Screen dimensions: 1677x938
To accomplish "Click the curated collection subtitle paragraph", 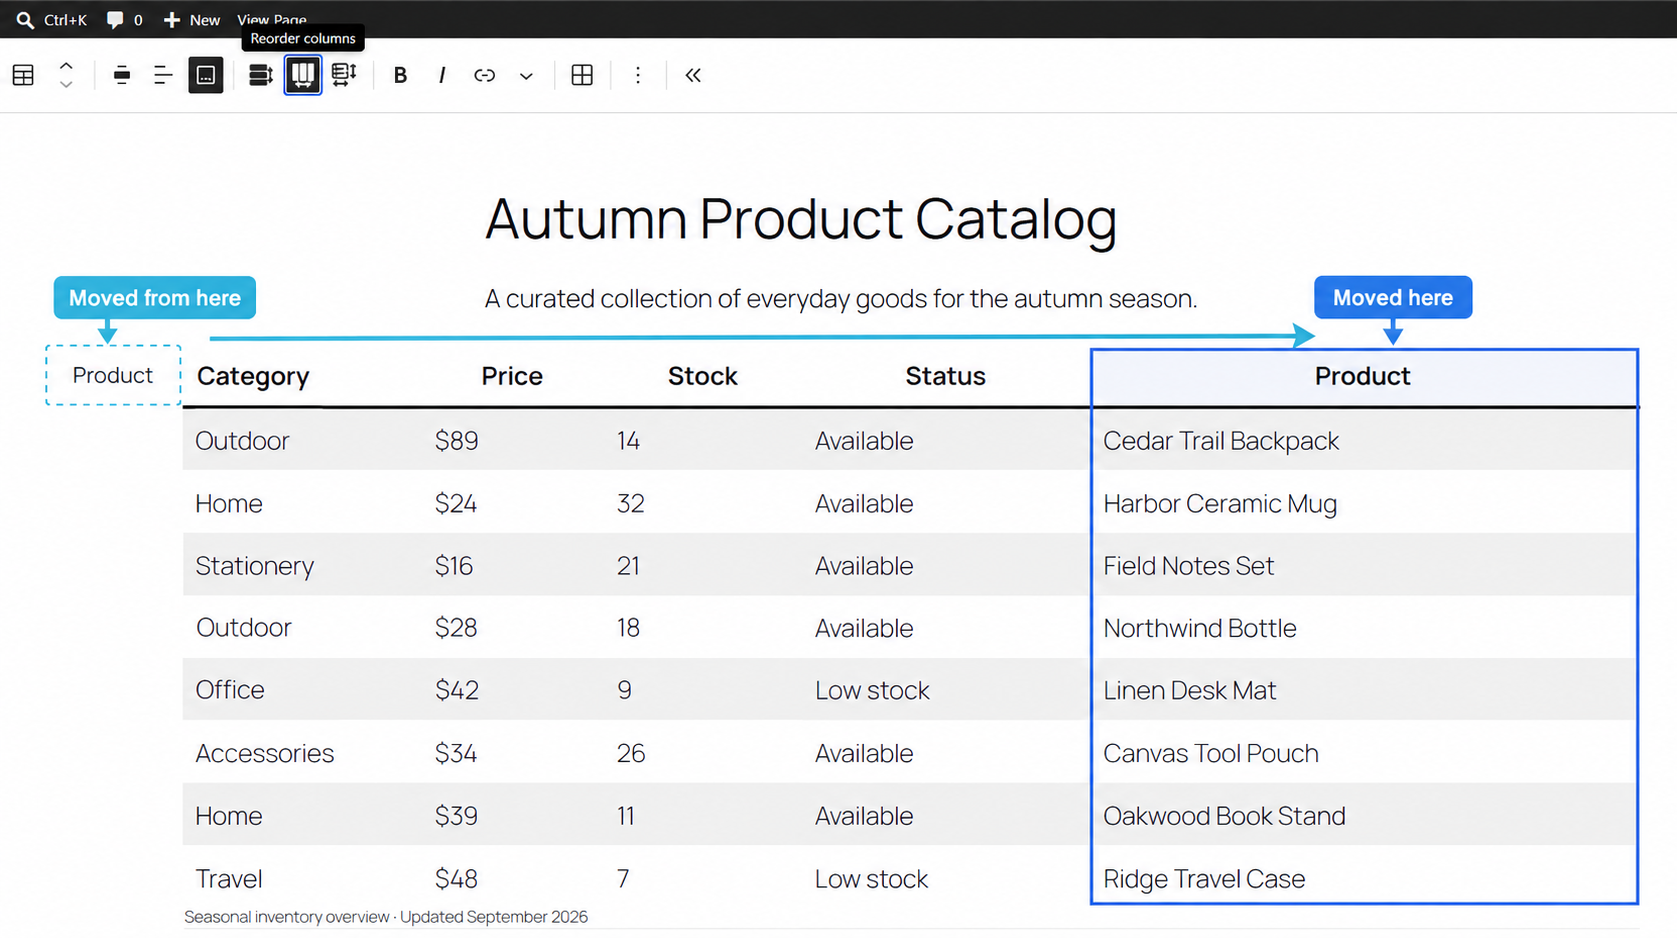I will (840, 298).
